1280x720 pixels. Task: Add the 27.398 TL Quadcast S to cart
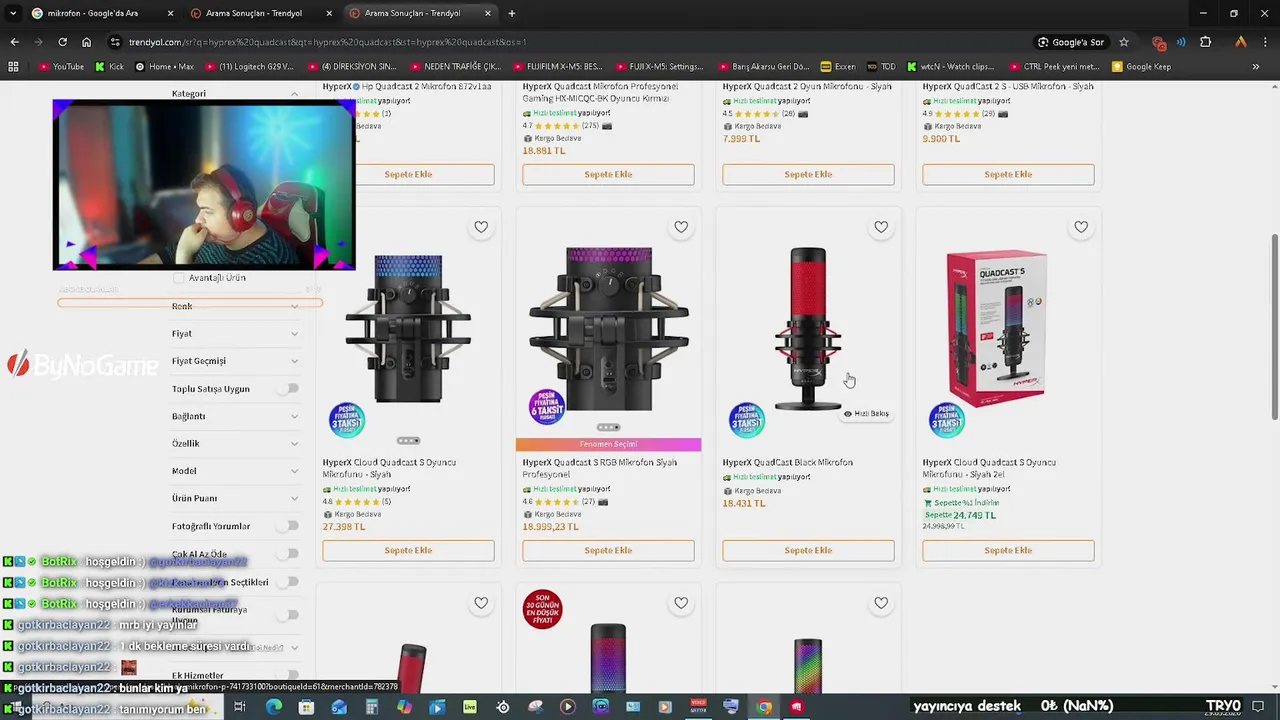coord(408,550)
